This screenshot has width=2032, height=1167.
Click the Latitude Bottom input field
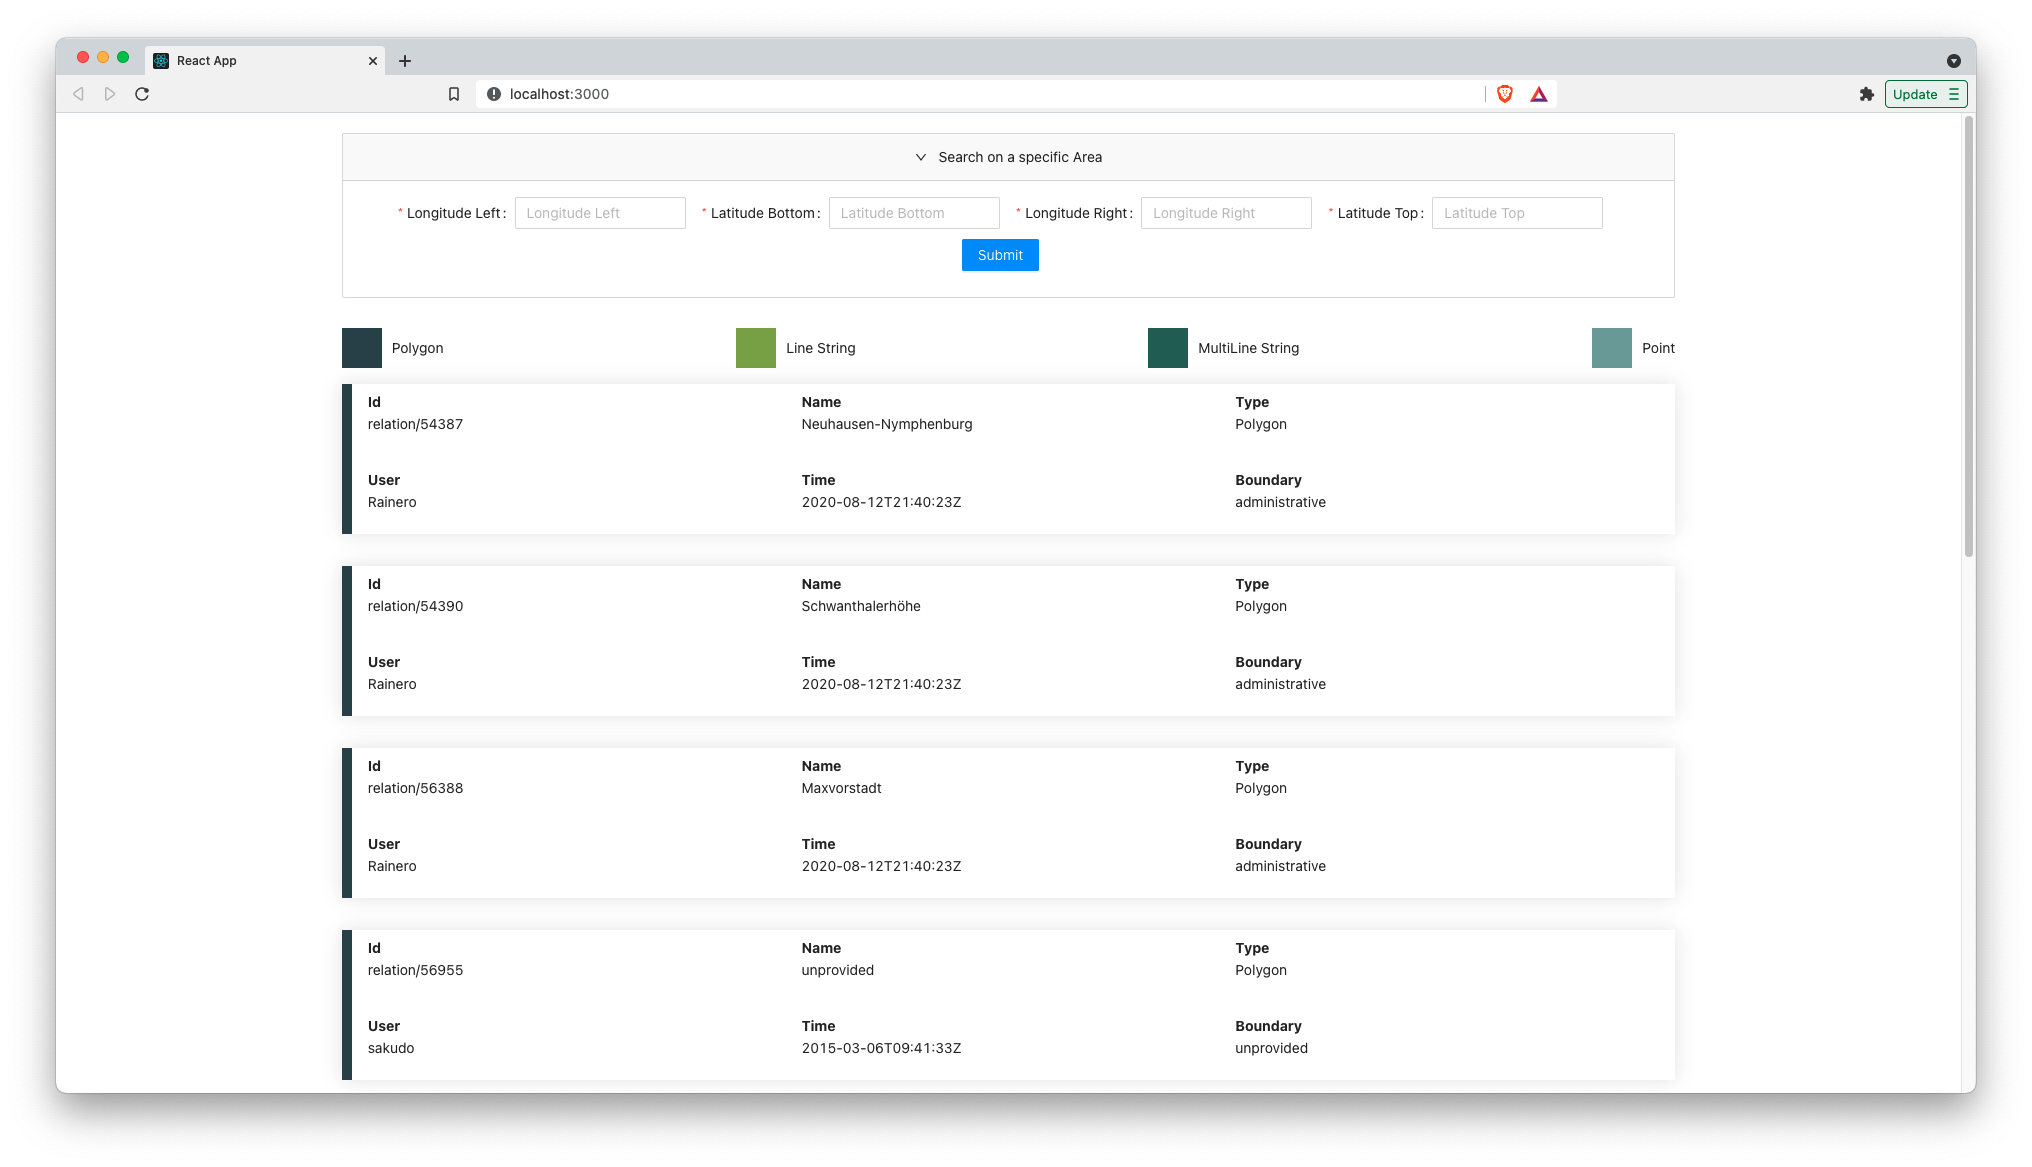tap(913, 212)
